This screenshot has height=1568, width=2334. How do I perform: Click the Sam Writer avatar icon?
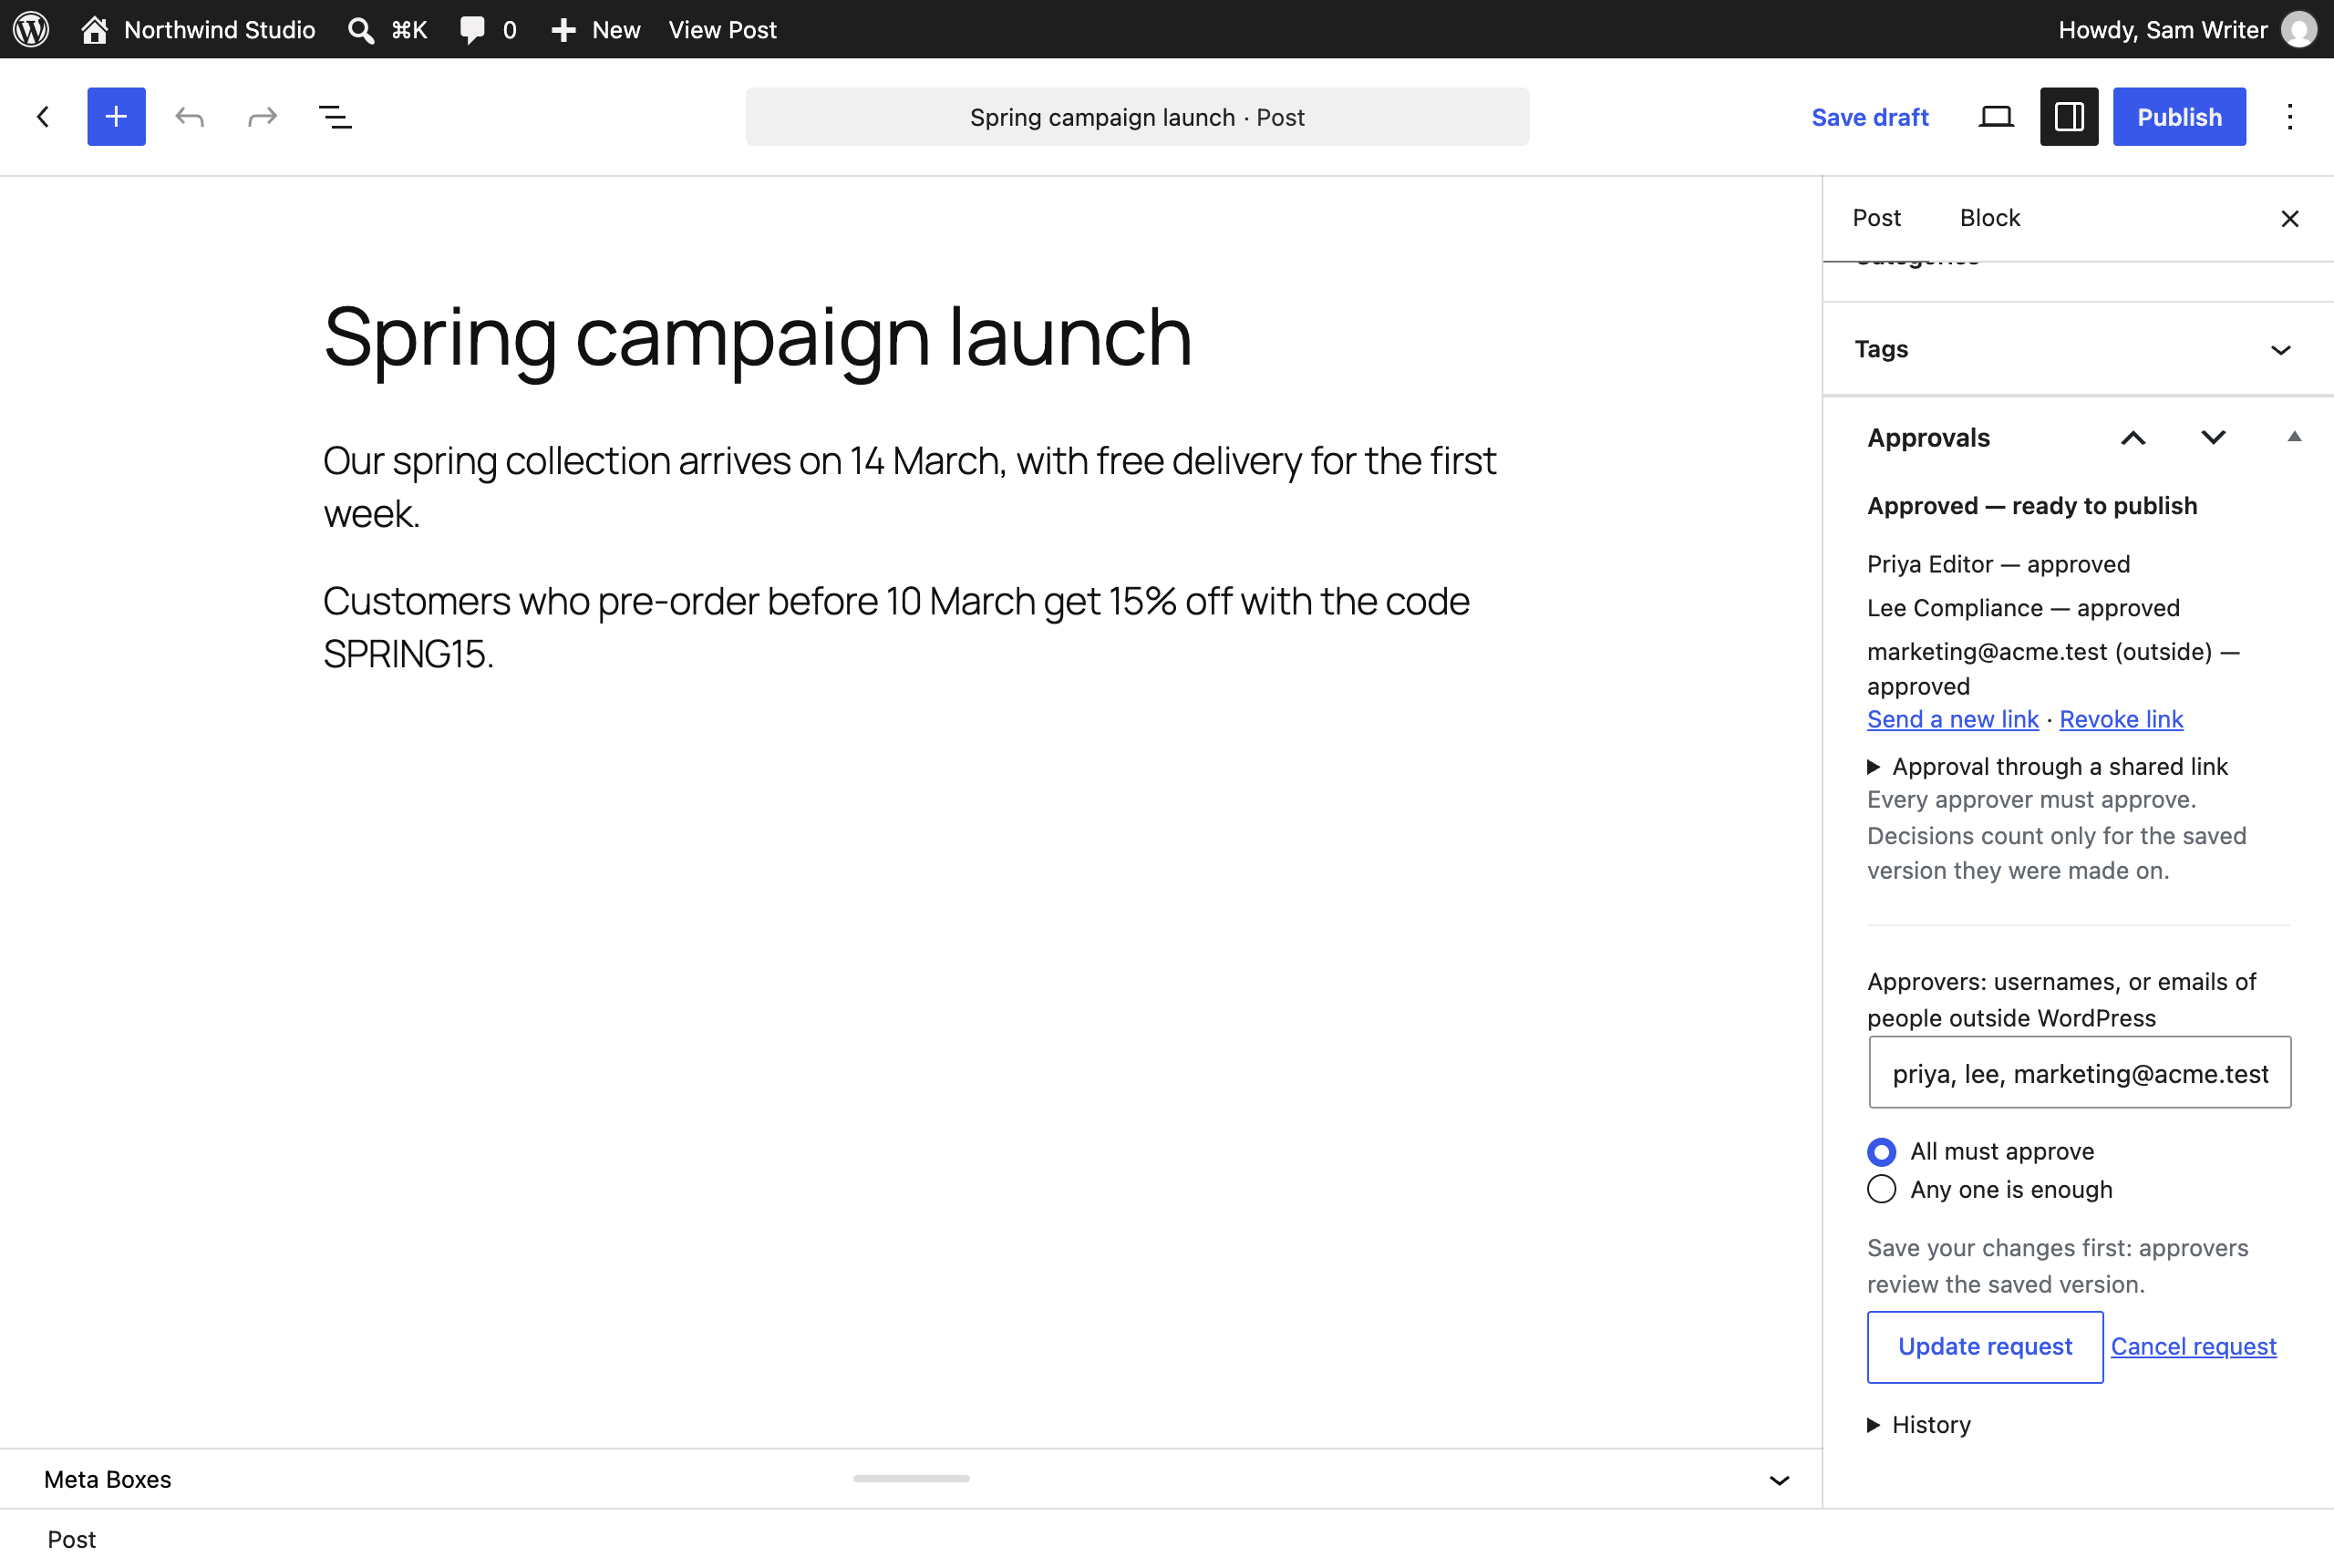point(2299,29)
